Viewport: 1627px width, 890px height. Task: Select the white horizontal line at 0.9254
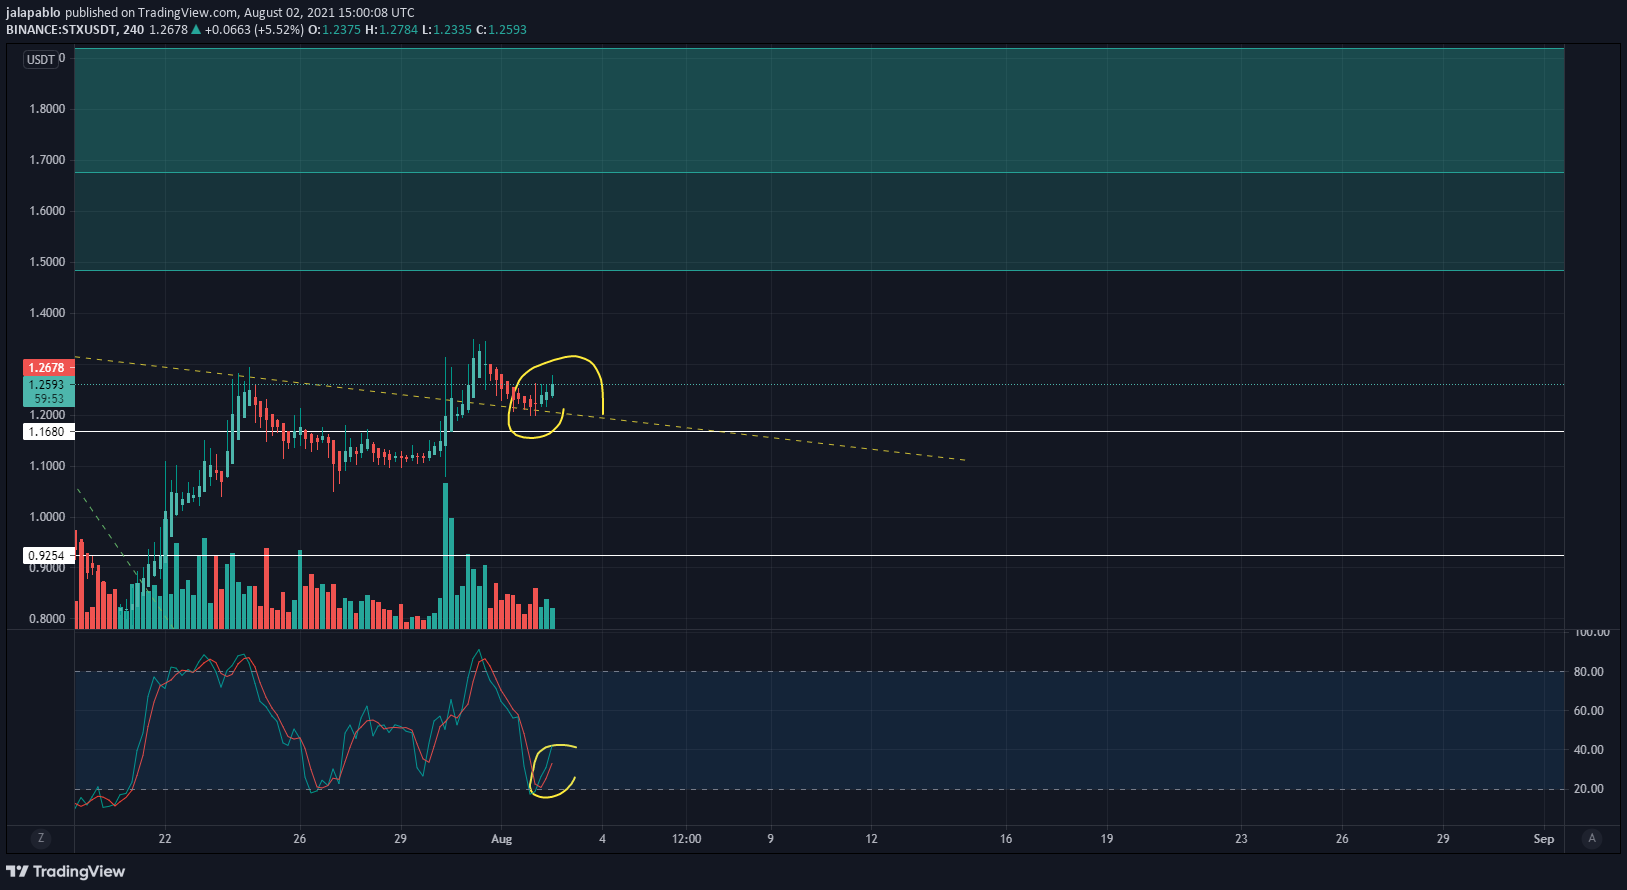pos(819,556)
